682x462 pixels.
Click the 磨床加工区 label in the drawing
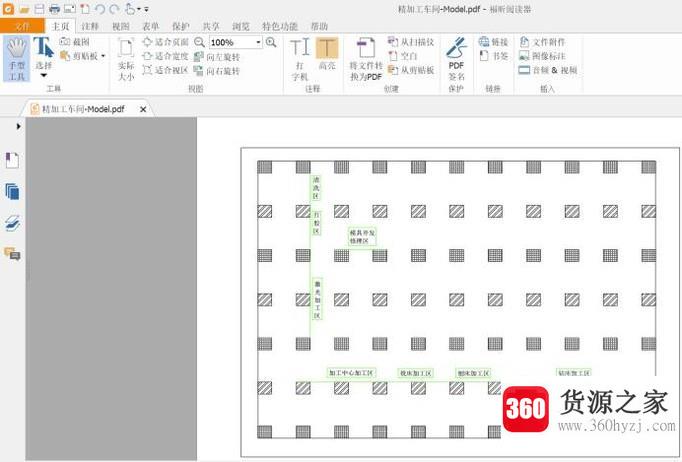(x=473, y=373)
